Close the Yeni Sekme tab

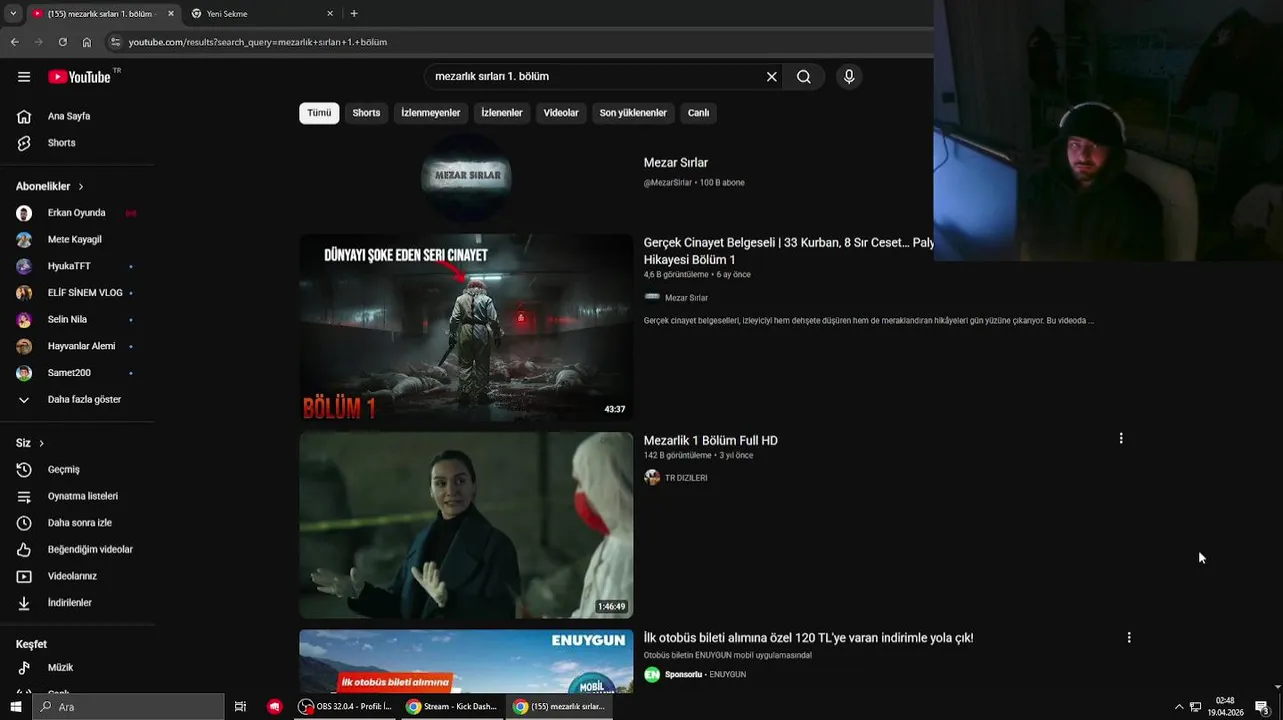click(x=330, y=14)
